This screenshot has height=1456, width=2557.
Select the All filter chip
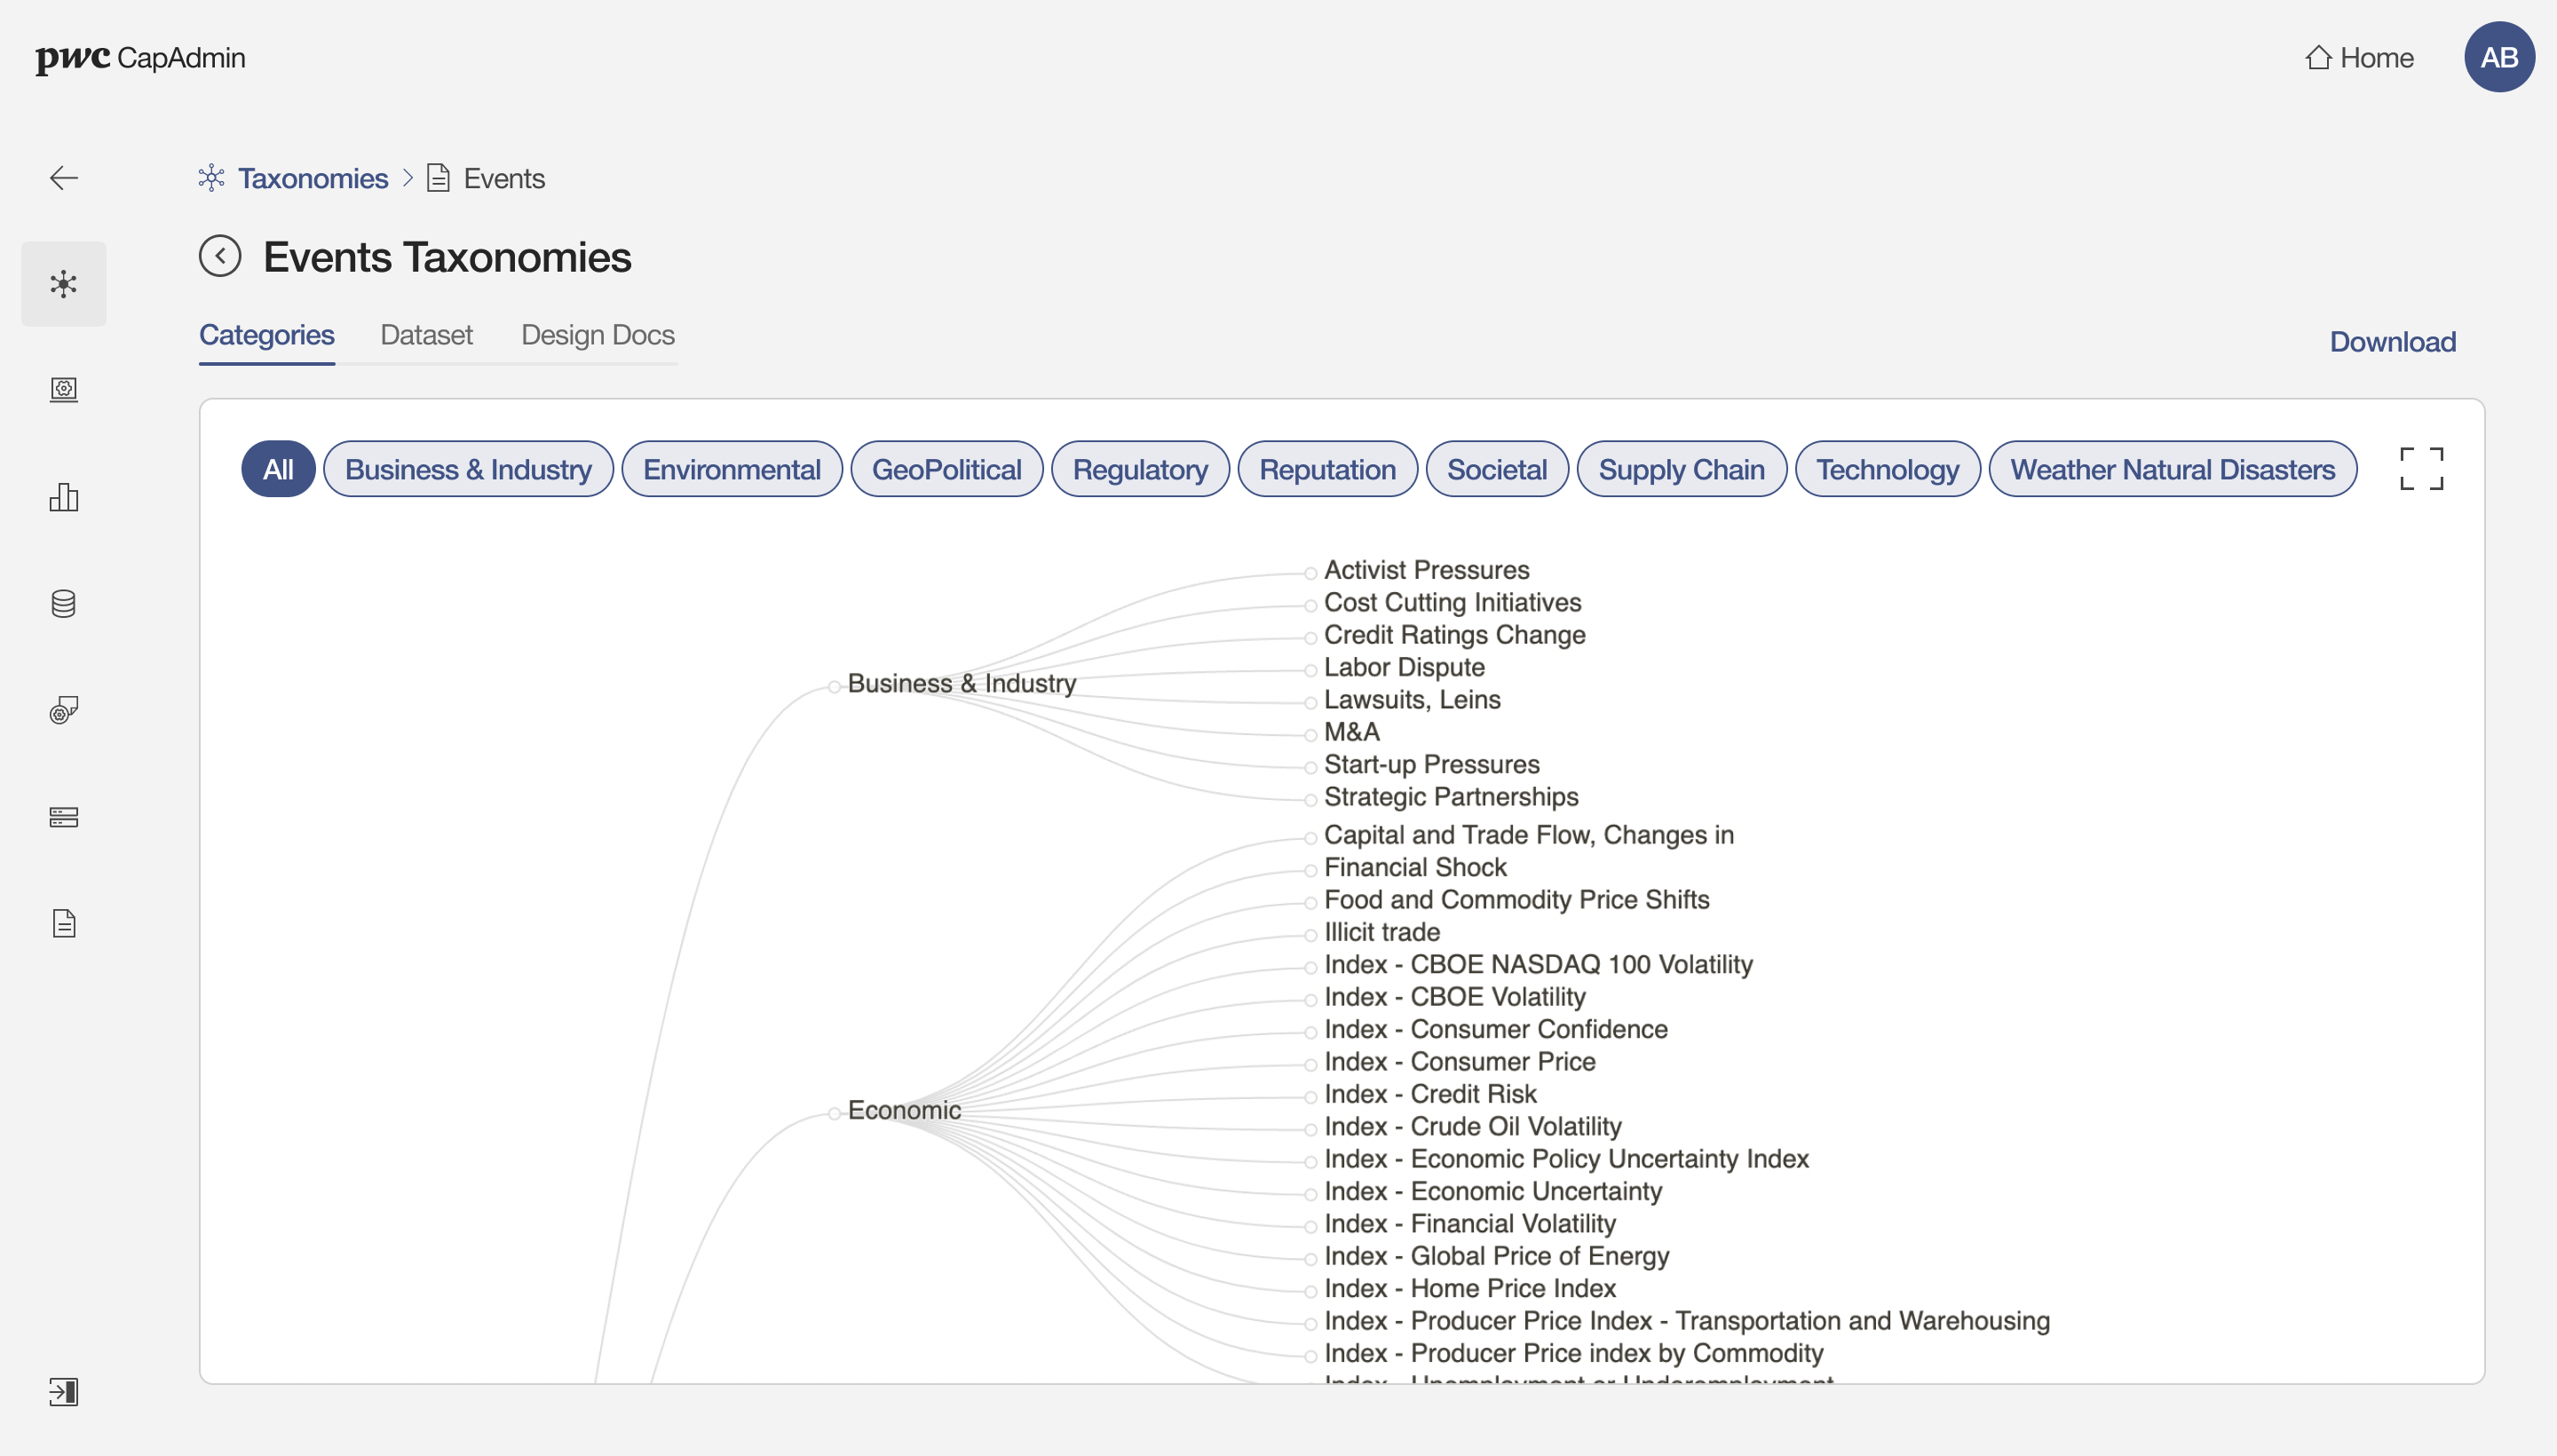pyautogui.click(x=278, y=469)
